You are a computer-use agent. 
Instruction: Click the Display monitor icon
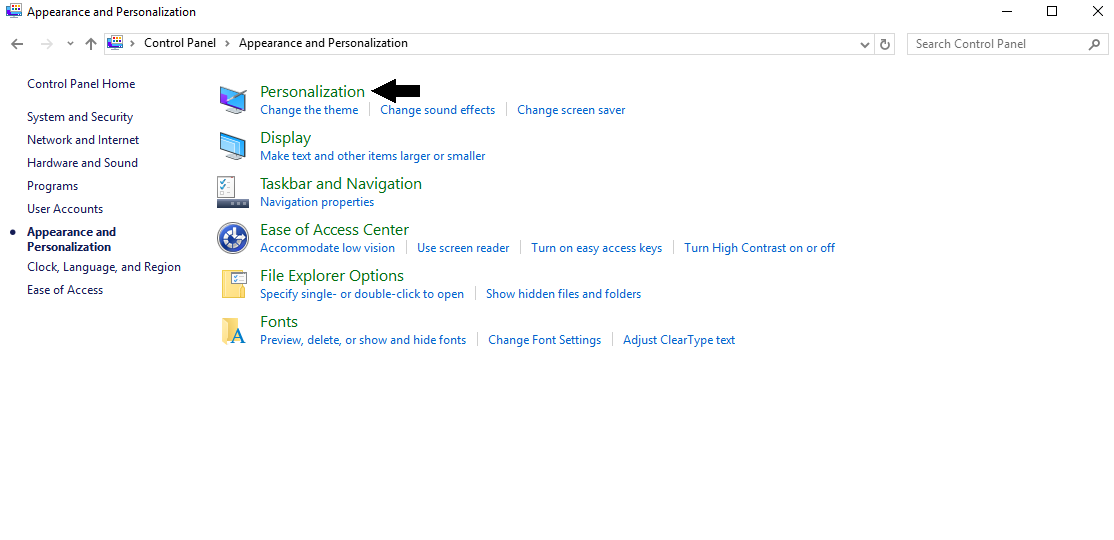click(x=233, y=146)
